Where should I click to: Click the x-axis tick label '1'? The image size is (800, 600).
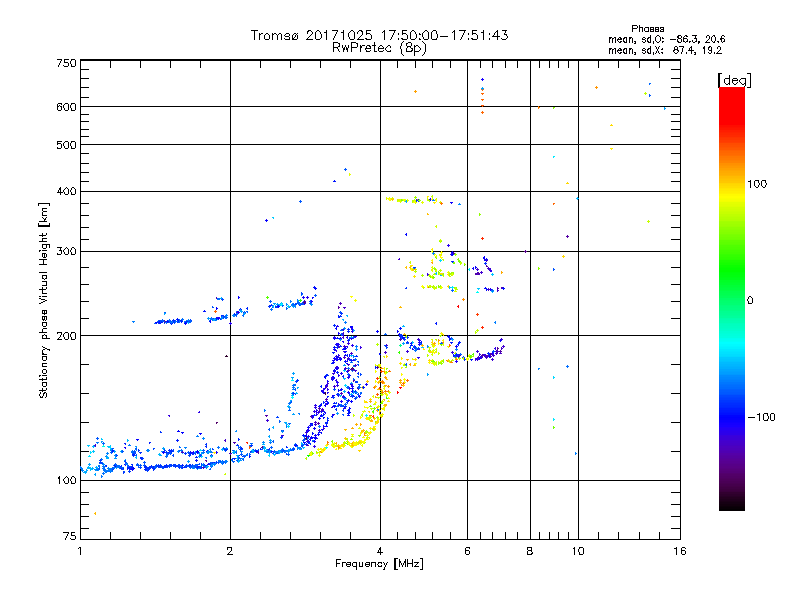coord(80,551)
